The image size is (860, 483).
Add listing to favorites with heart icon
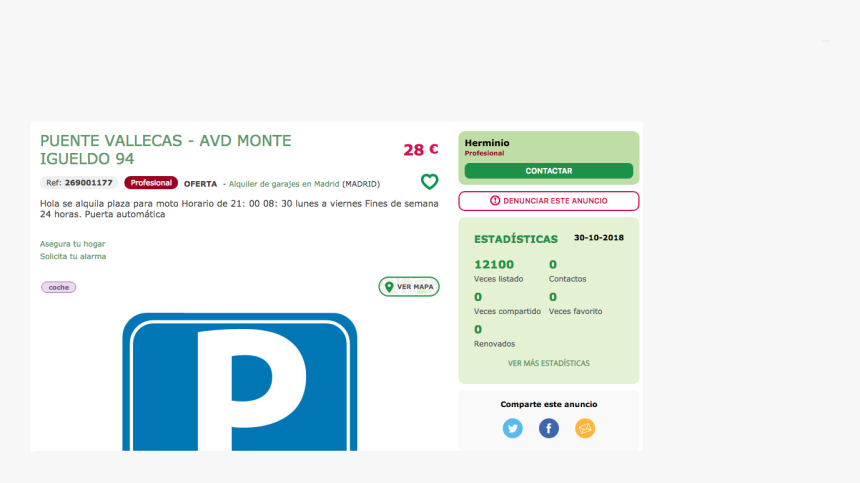[429, 181]
